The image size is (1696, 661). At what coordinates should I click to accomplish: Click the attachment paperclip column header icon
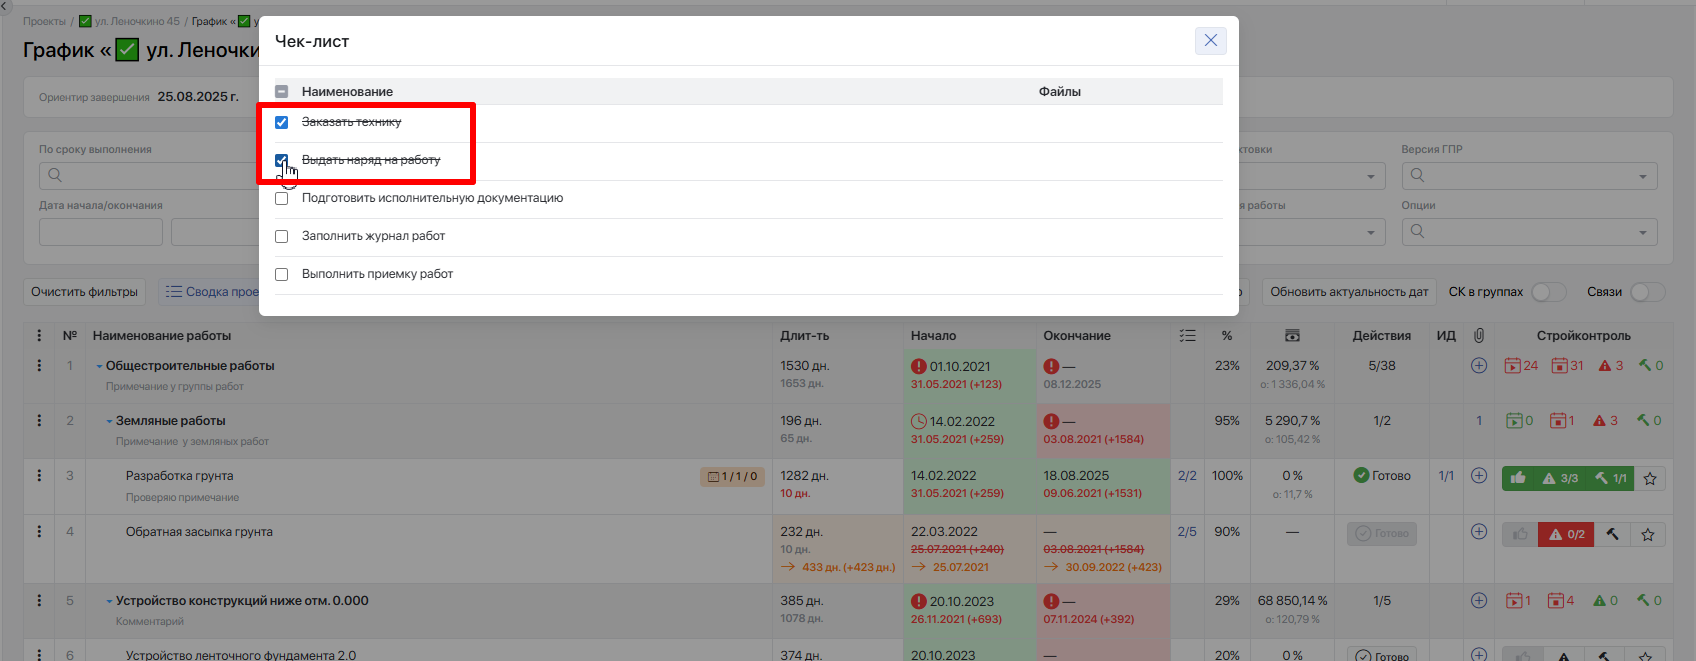pyautogui.click(x=1479, y=336)
